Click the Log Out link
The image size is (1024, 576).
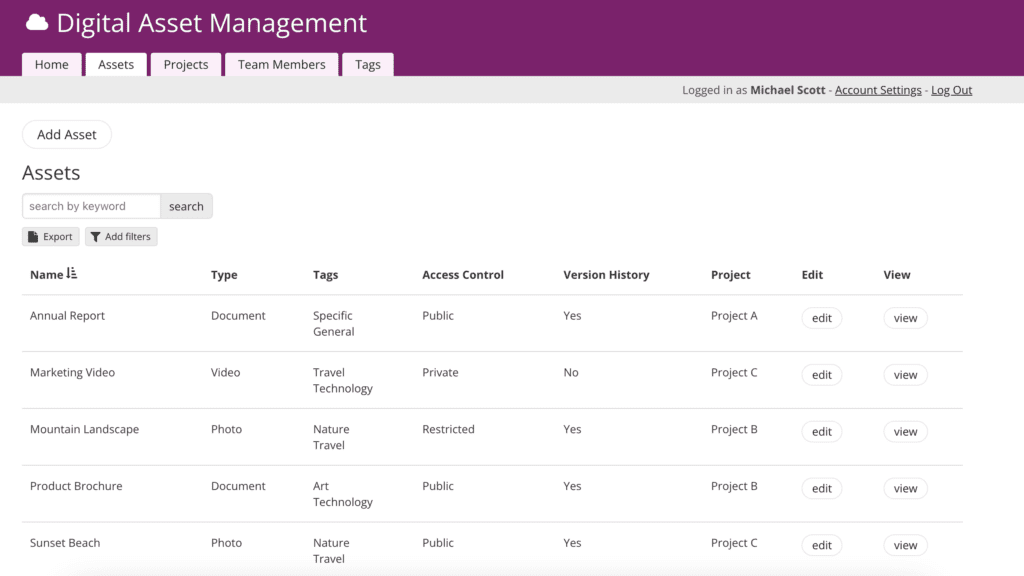tap(951, 90)
